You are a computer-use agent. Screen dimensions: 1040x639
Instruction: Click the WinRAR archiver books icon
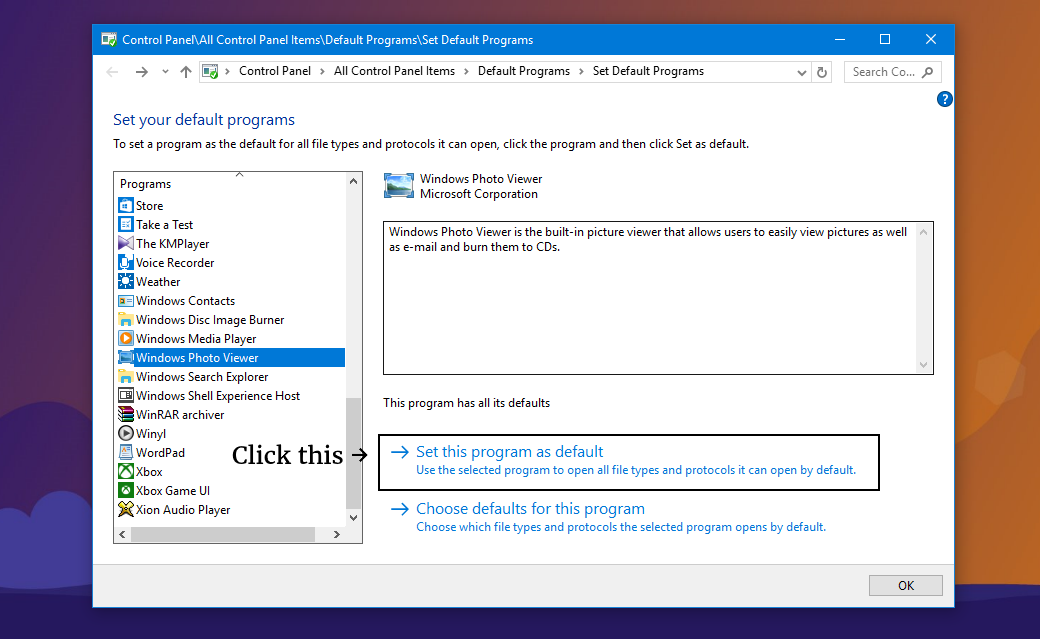(x=125, y=415)
